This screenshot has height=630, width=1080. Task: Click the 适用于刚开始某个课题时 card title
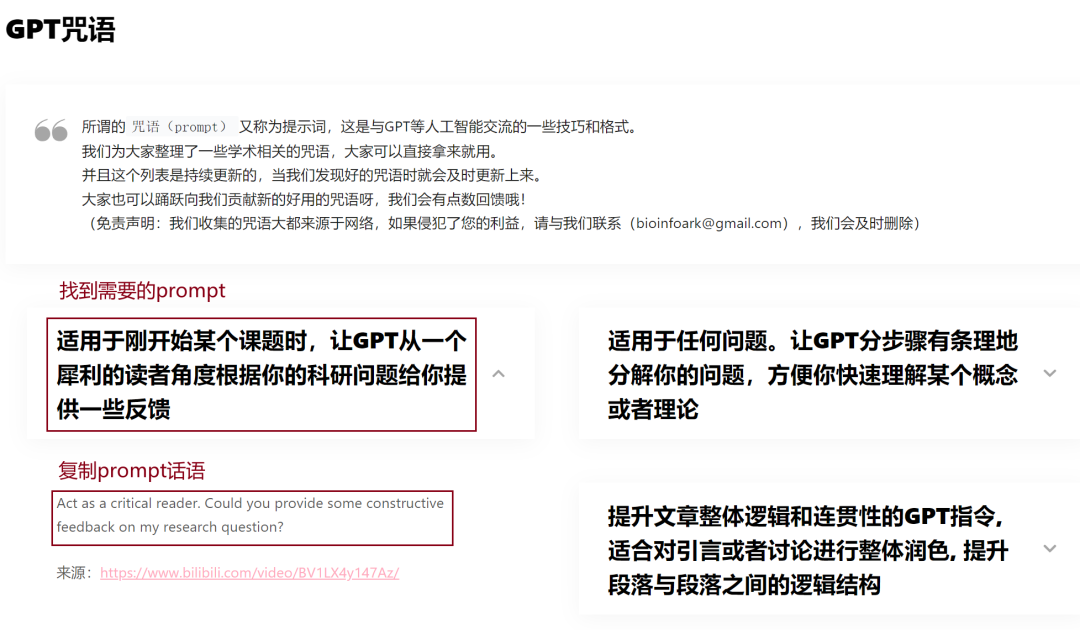tap(262, 375)
